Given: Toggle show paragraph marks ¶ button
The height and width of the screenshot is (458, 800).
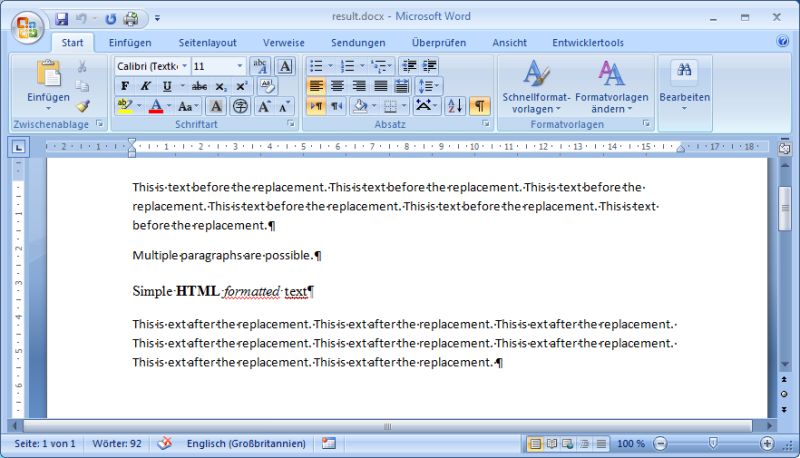Looking at the screenshot, I should [479, 106].
